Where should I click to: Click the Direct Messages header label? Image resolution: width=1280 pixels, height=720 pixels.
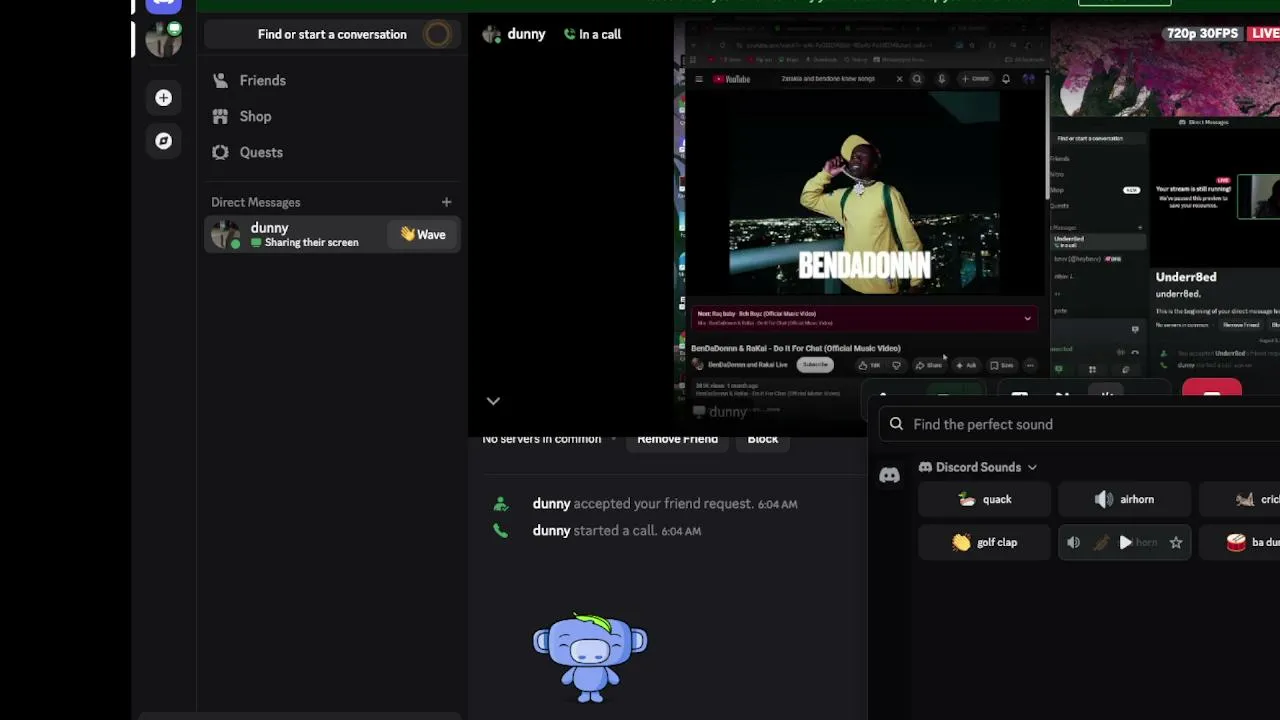255,202
